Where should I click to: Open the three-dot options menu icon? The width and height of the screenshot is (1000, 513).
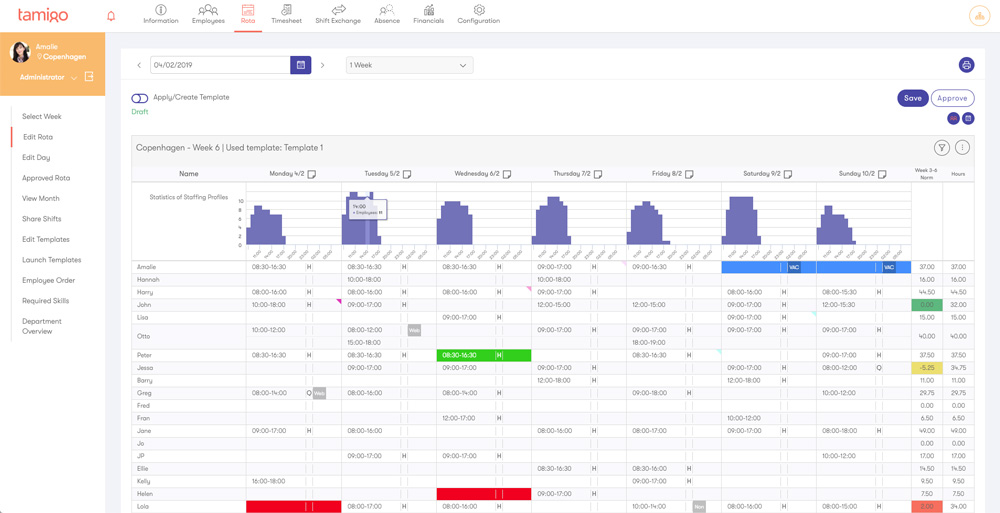pos(962,148)
